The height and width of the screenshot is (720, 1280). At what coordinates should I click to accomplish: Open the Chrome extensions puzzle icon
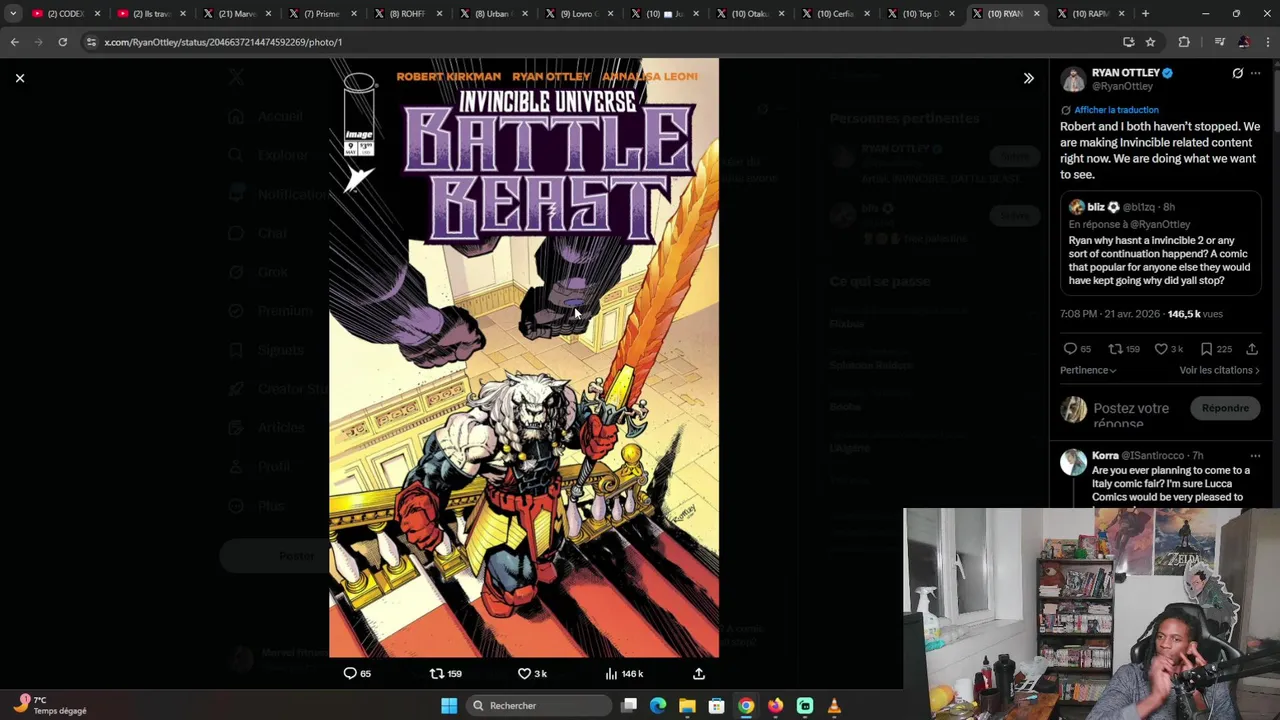[1184, 42]
